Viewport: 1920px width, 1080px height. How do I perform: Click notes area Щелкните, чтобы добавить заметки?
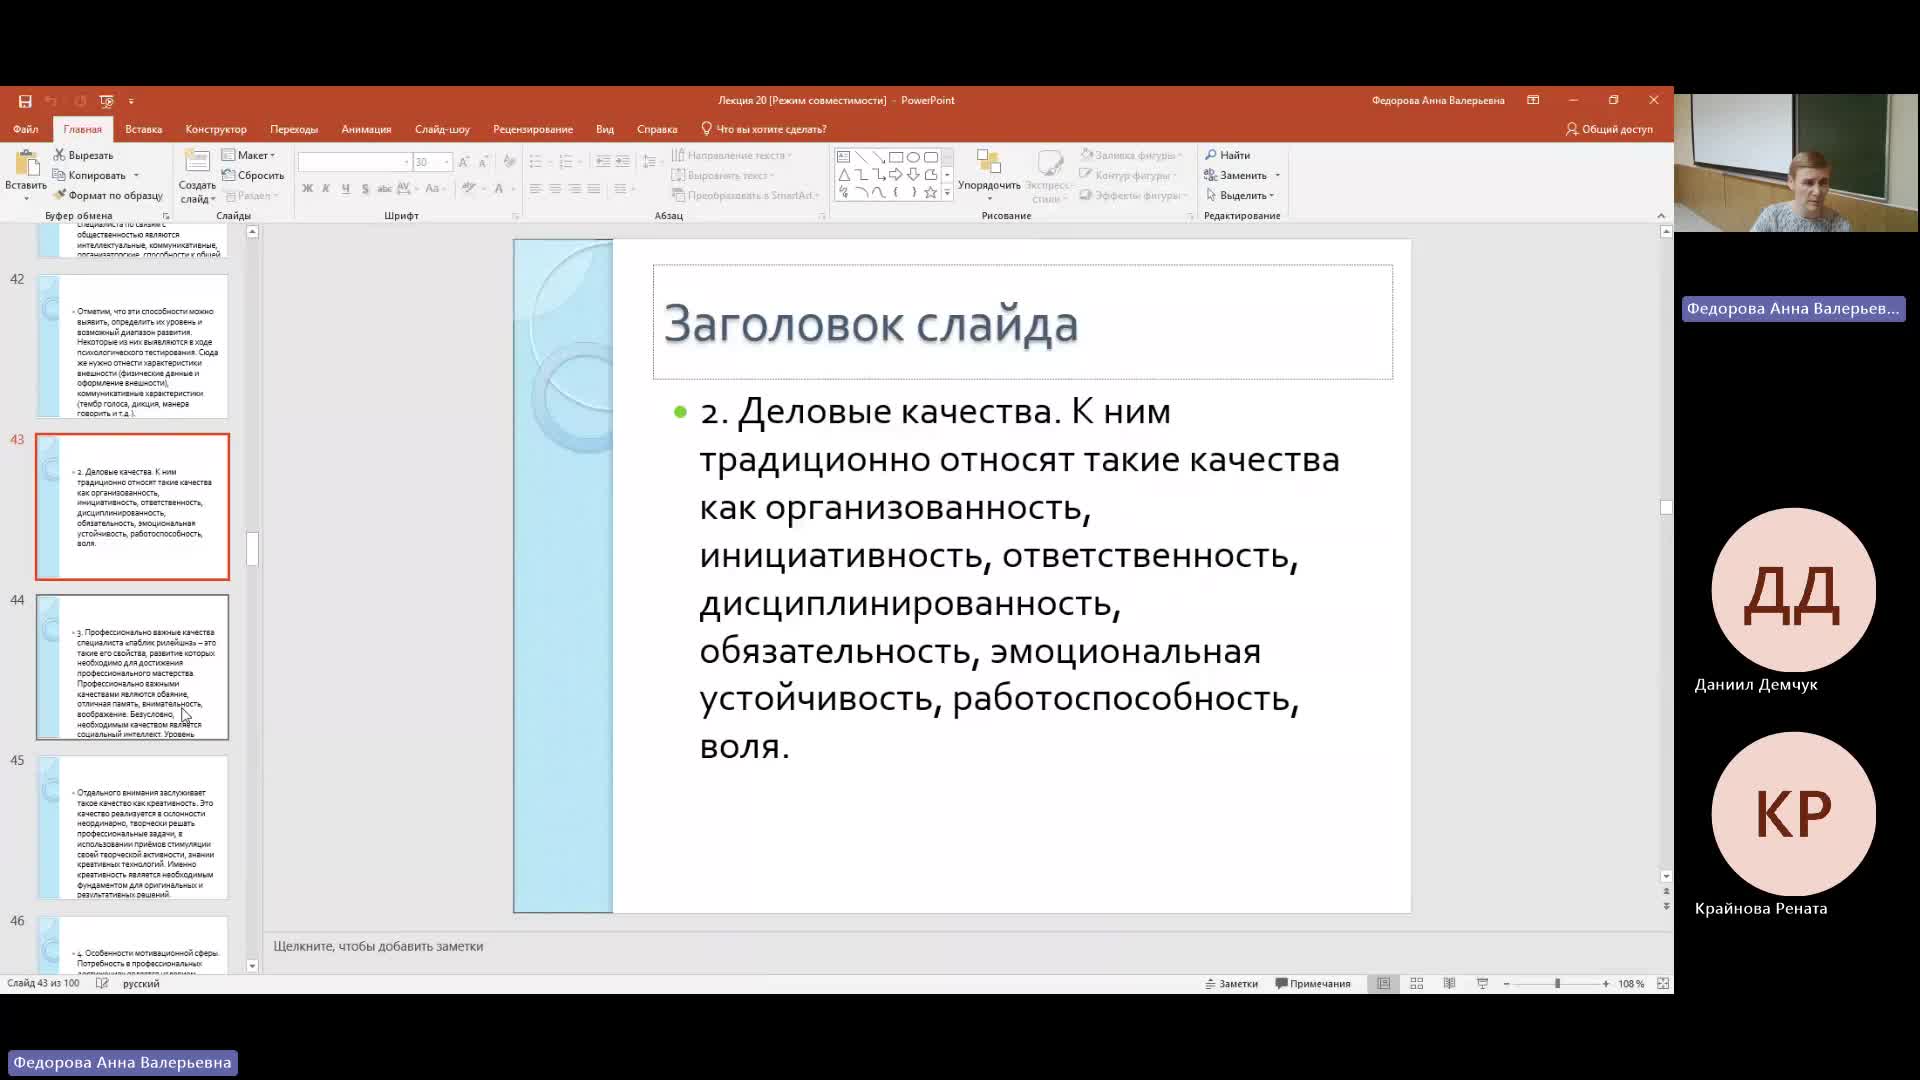378,946
